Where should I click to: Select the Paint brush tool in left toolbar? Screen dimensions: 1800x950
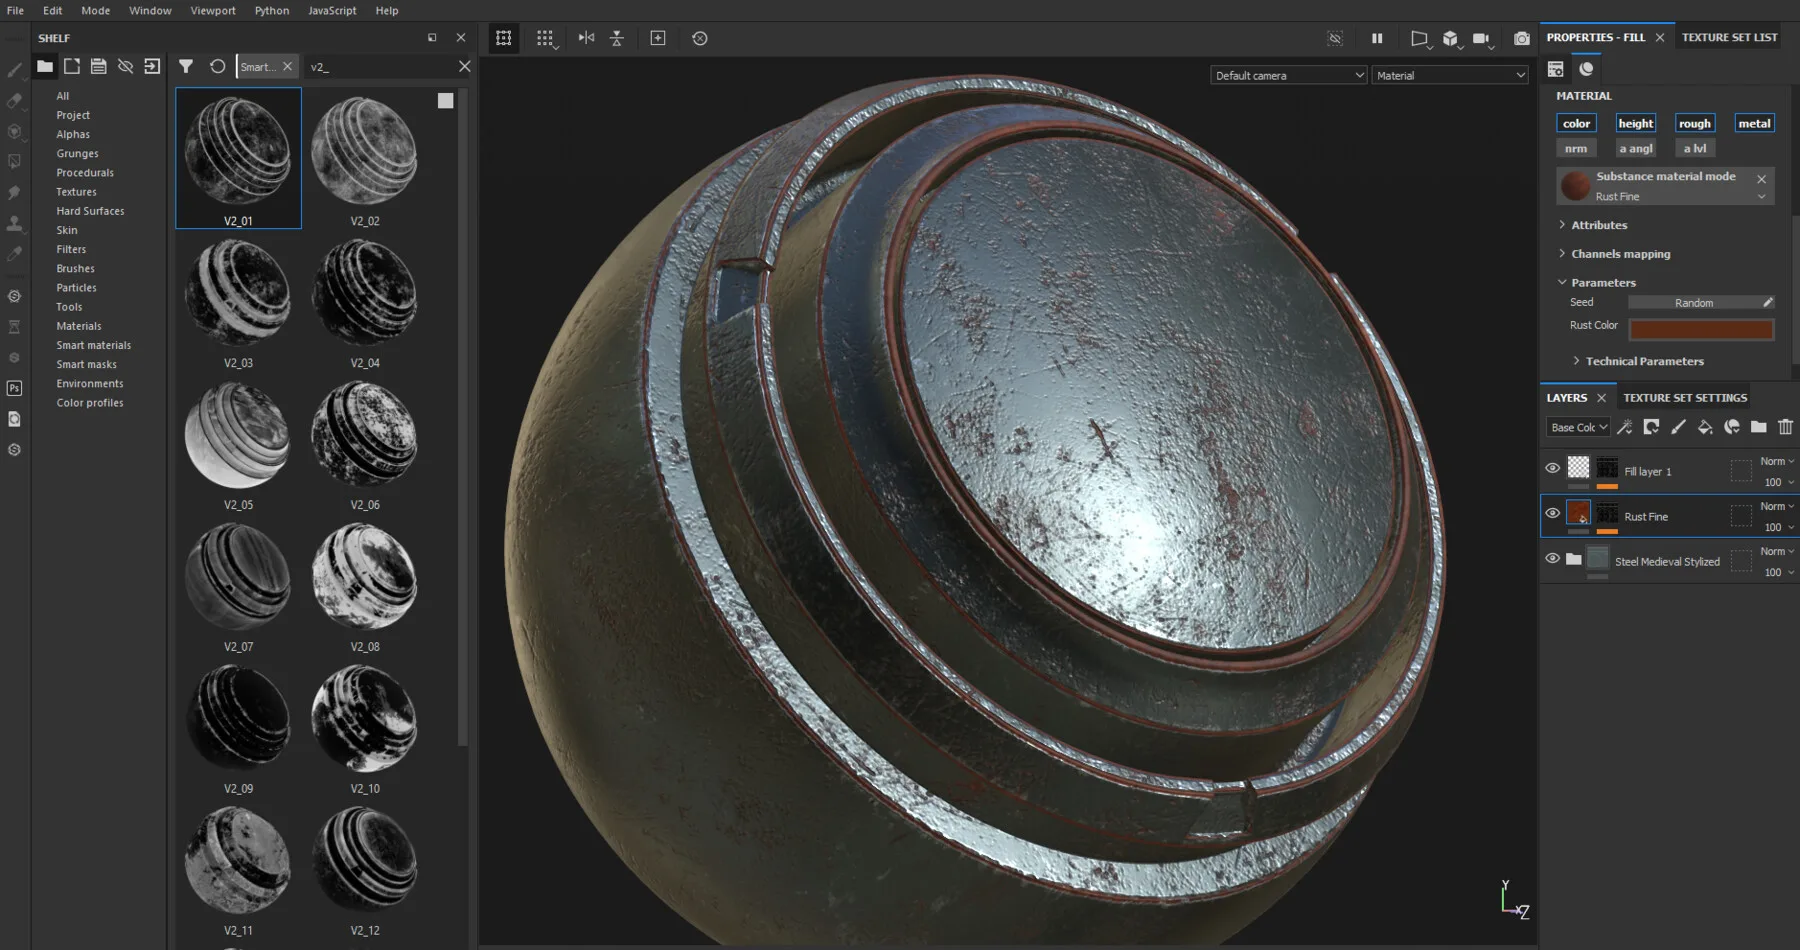click(x=14, y=70)
